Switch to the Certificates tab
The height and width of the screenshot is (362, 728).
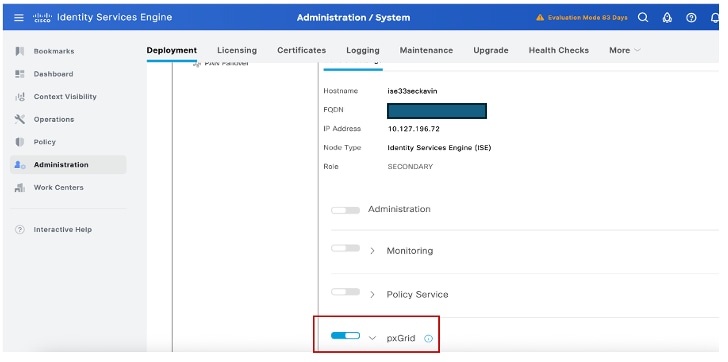point(301,50)
